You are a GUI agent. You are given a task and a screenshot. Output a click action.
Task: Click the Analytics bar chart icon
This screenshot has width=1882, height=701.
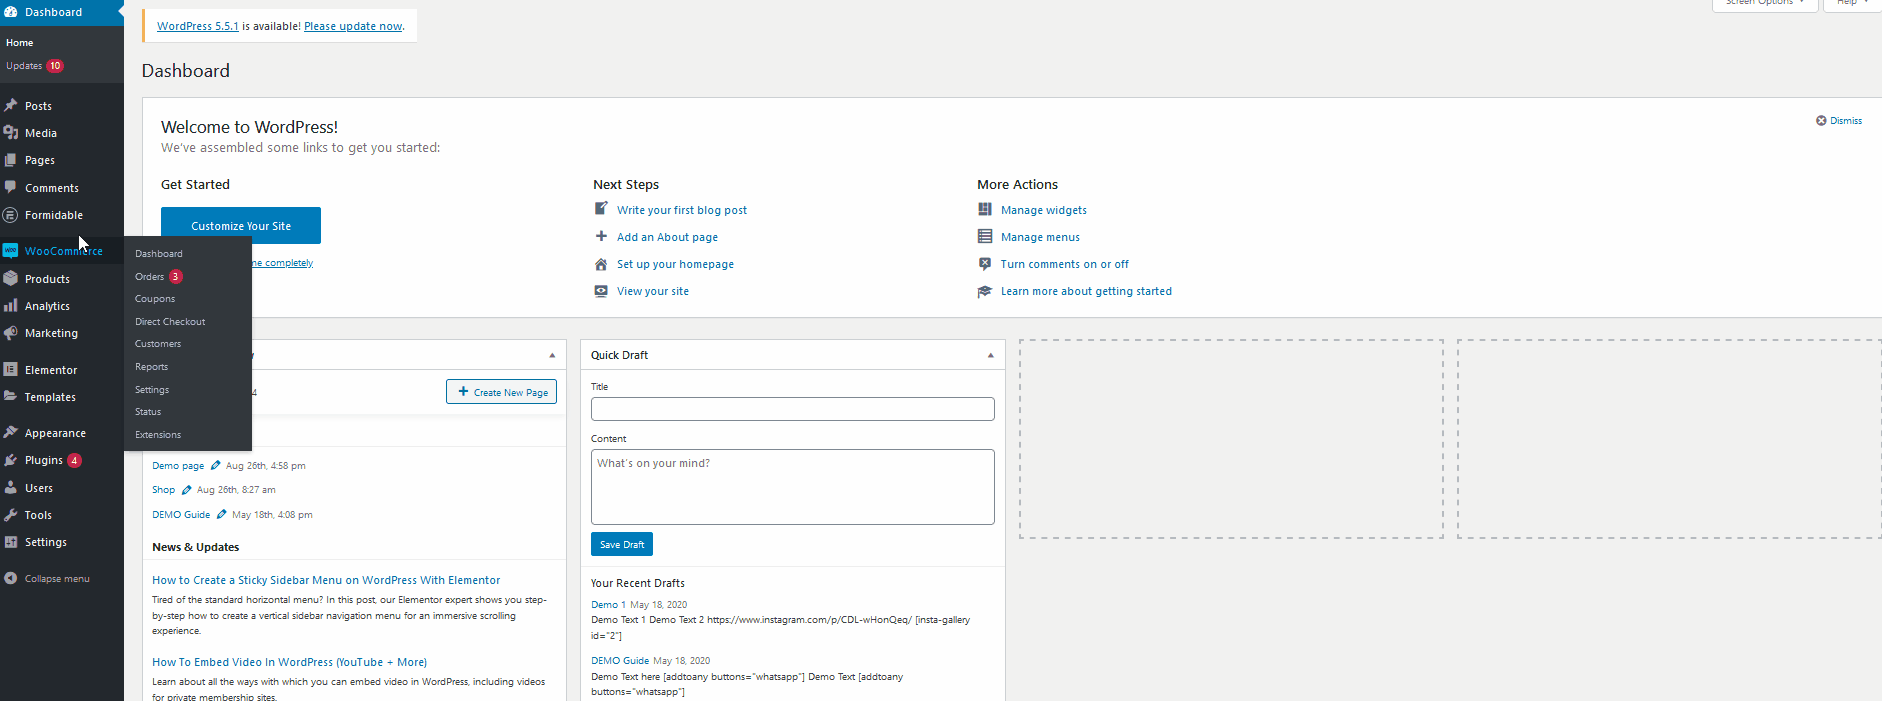[x=11, y=305]
